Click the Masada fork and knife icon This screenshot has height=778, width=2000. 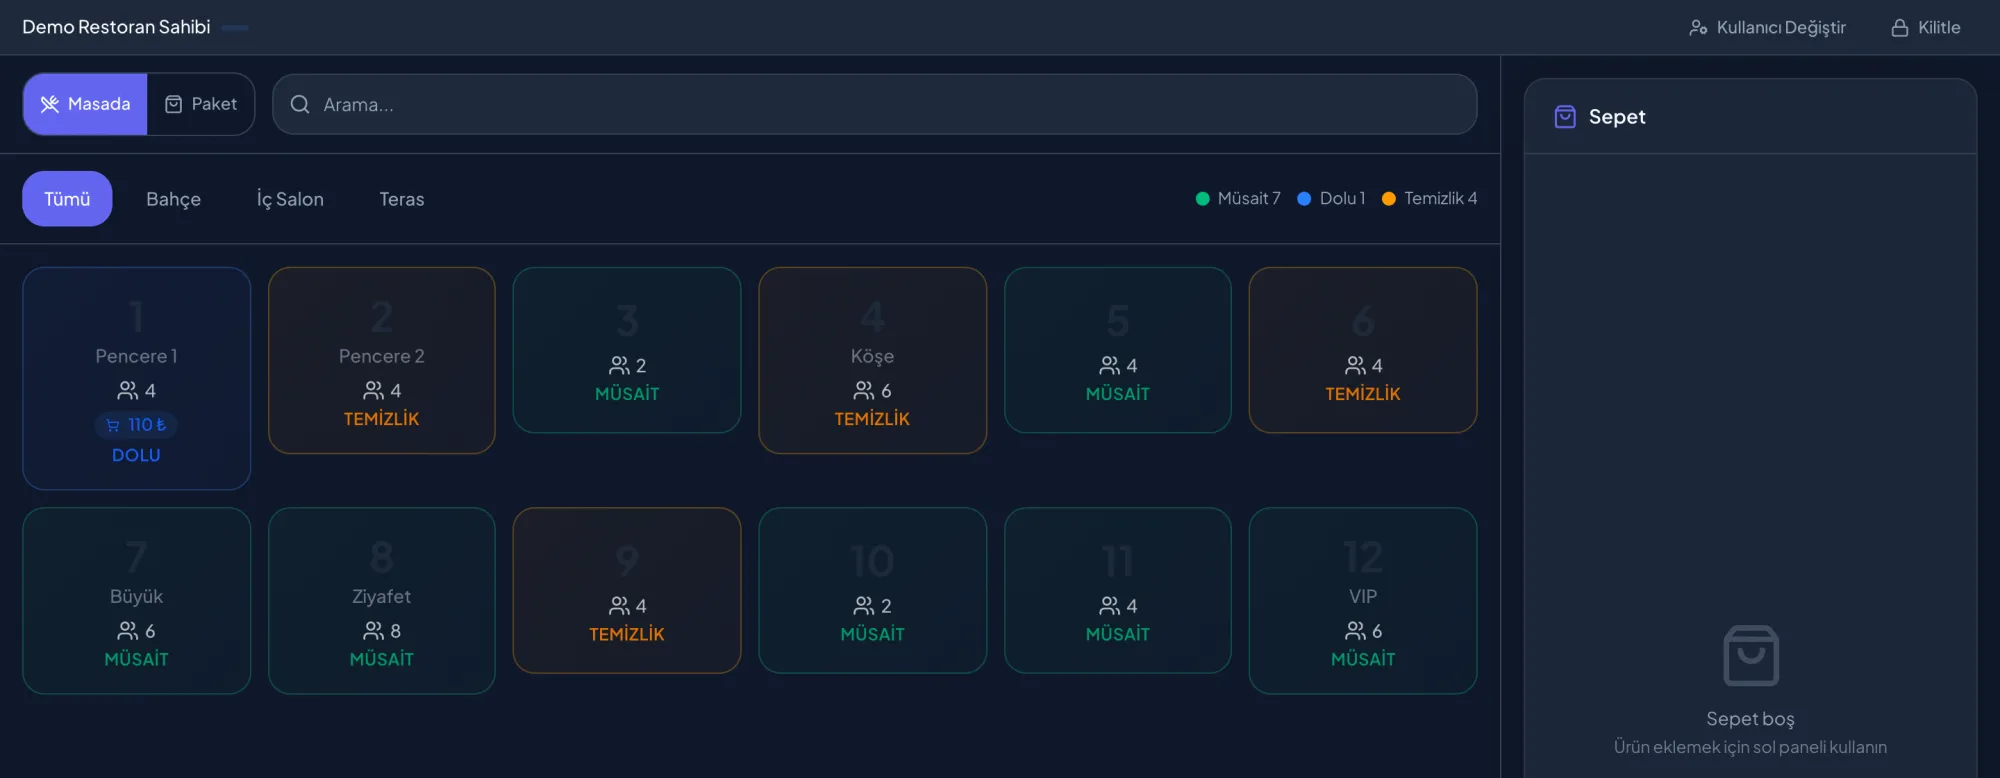[x=49, y=104]
